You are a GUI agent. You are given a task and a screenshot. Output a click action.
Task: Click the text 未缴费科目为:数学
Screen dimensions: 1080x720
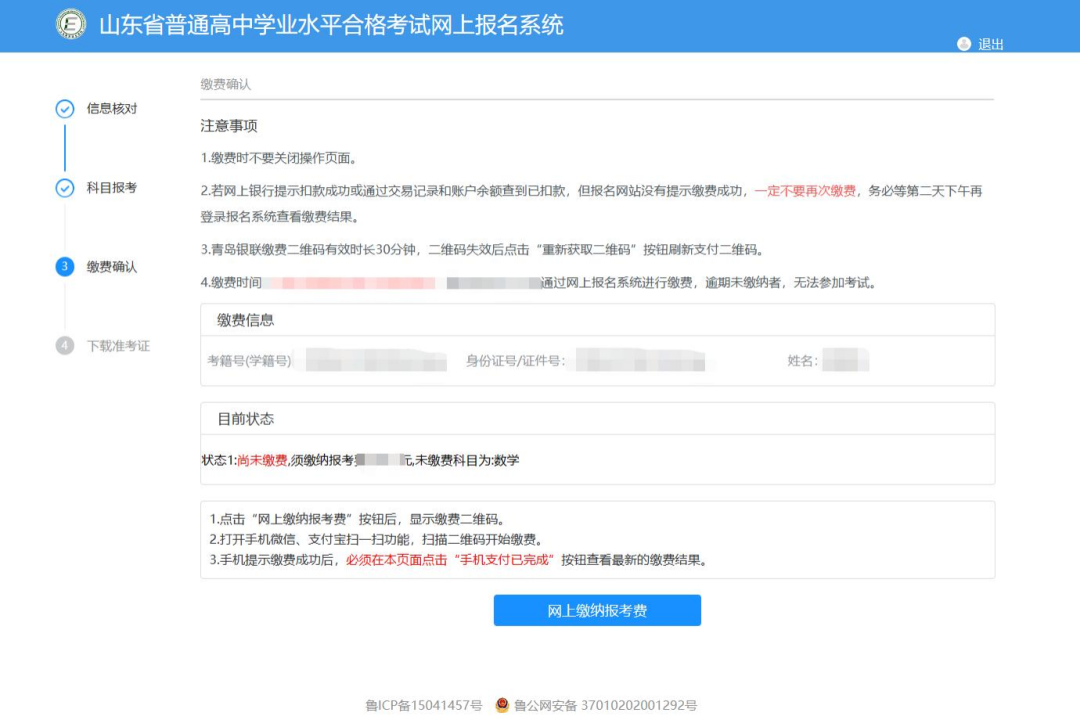[467, 460]
